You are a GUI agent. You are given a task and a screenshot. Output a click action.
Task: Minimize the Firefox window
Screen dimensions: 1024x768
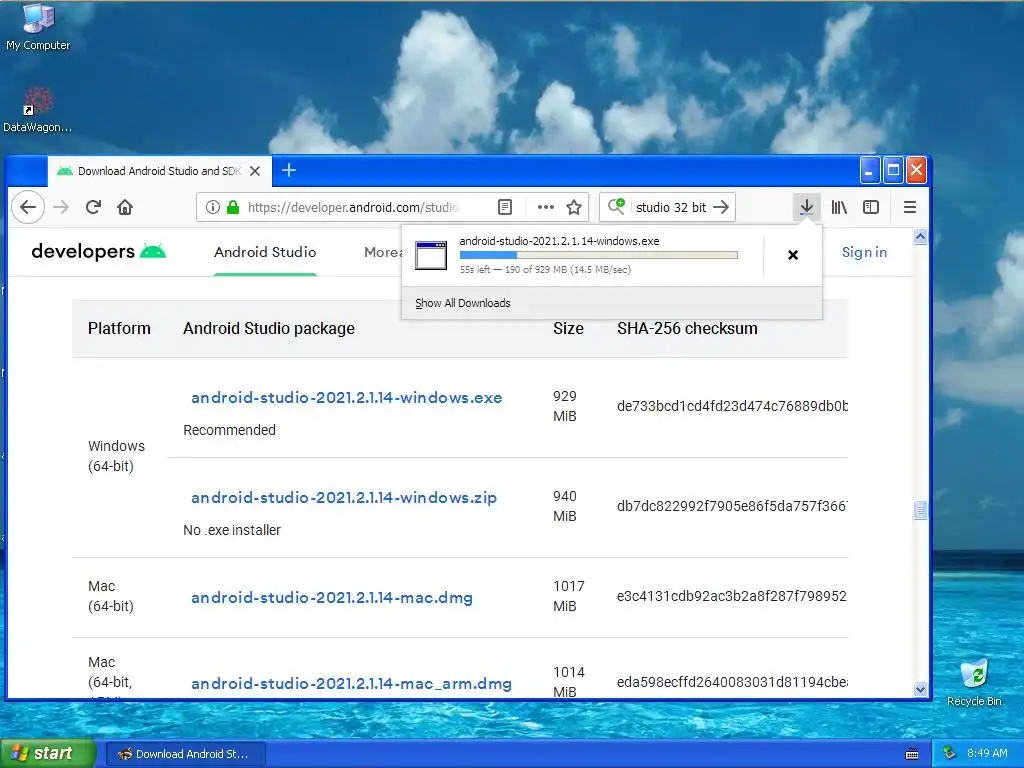click(869, 170)
